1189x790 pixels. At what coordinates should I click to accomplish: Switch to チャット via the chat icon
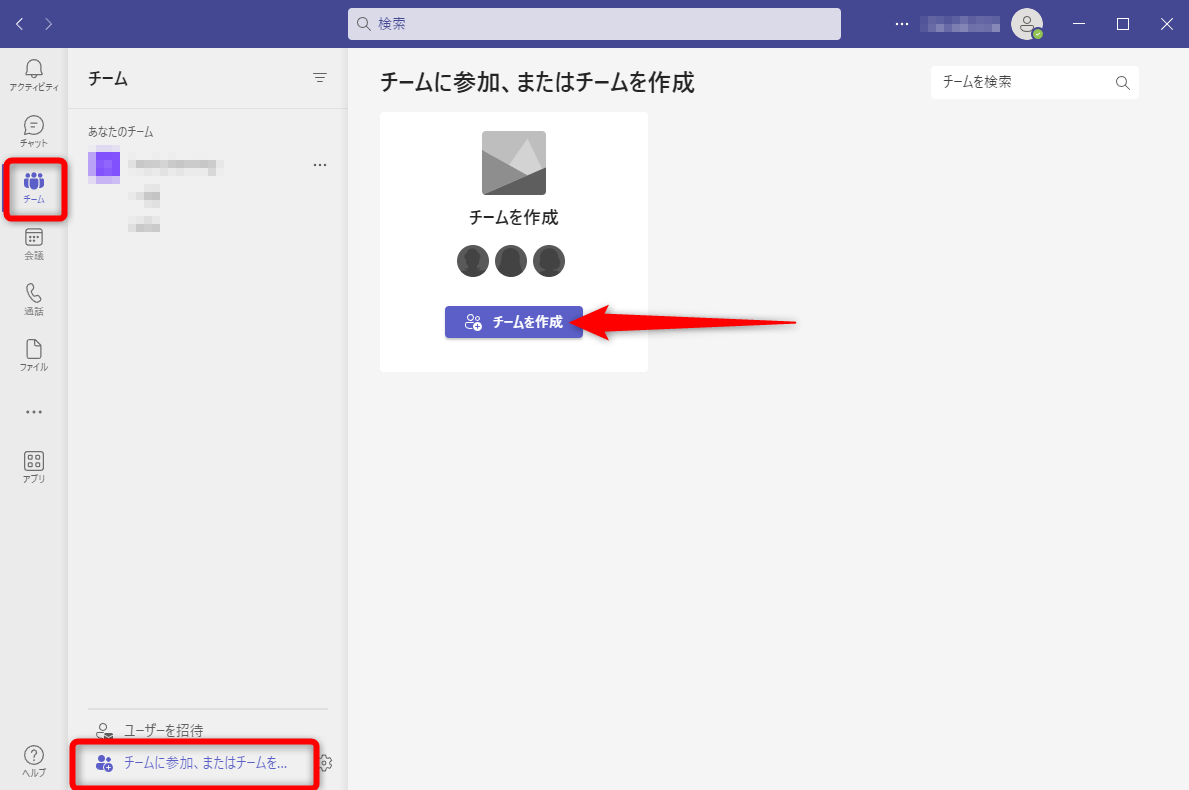tap(34, 130)
